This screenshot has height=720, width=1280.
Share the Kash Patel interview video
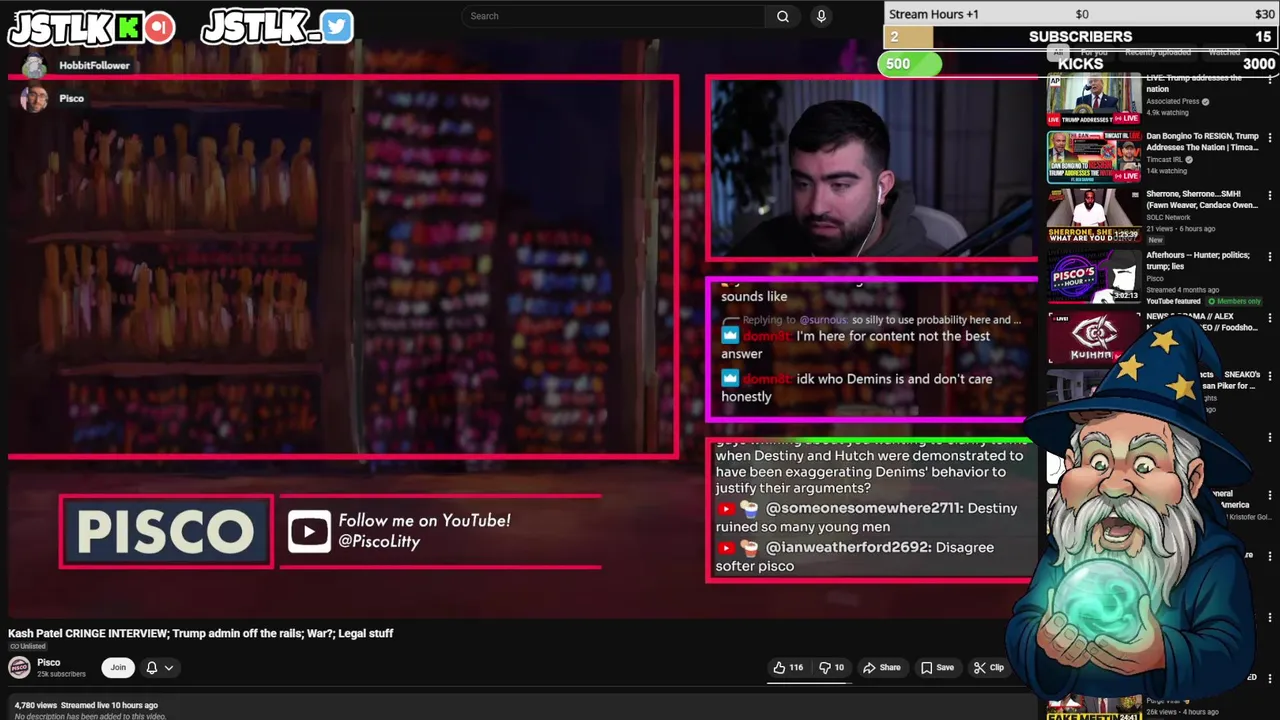click(x=882, y=668)
